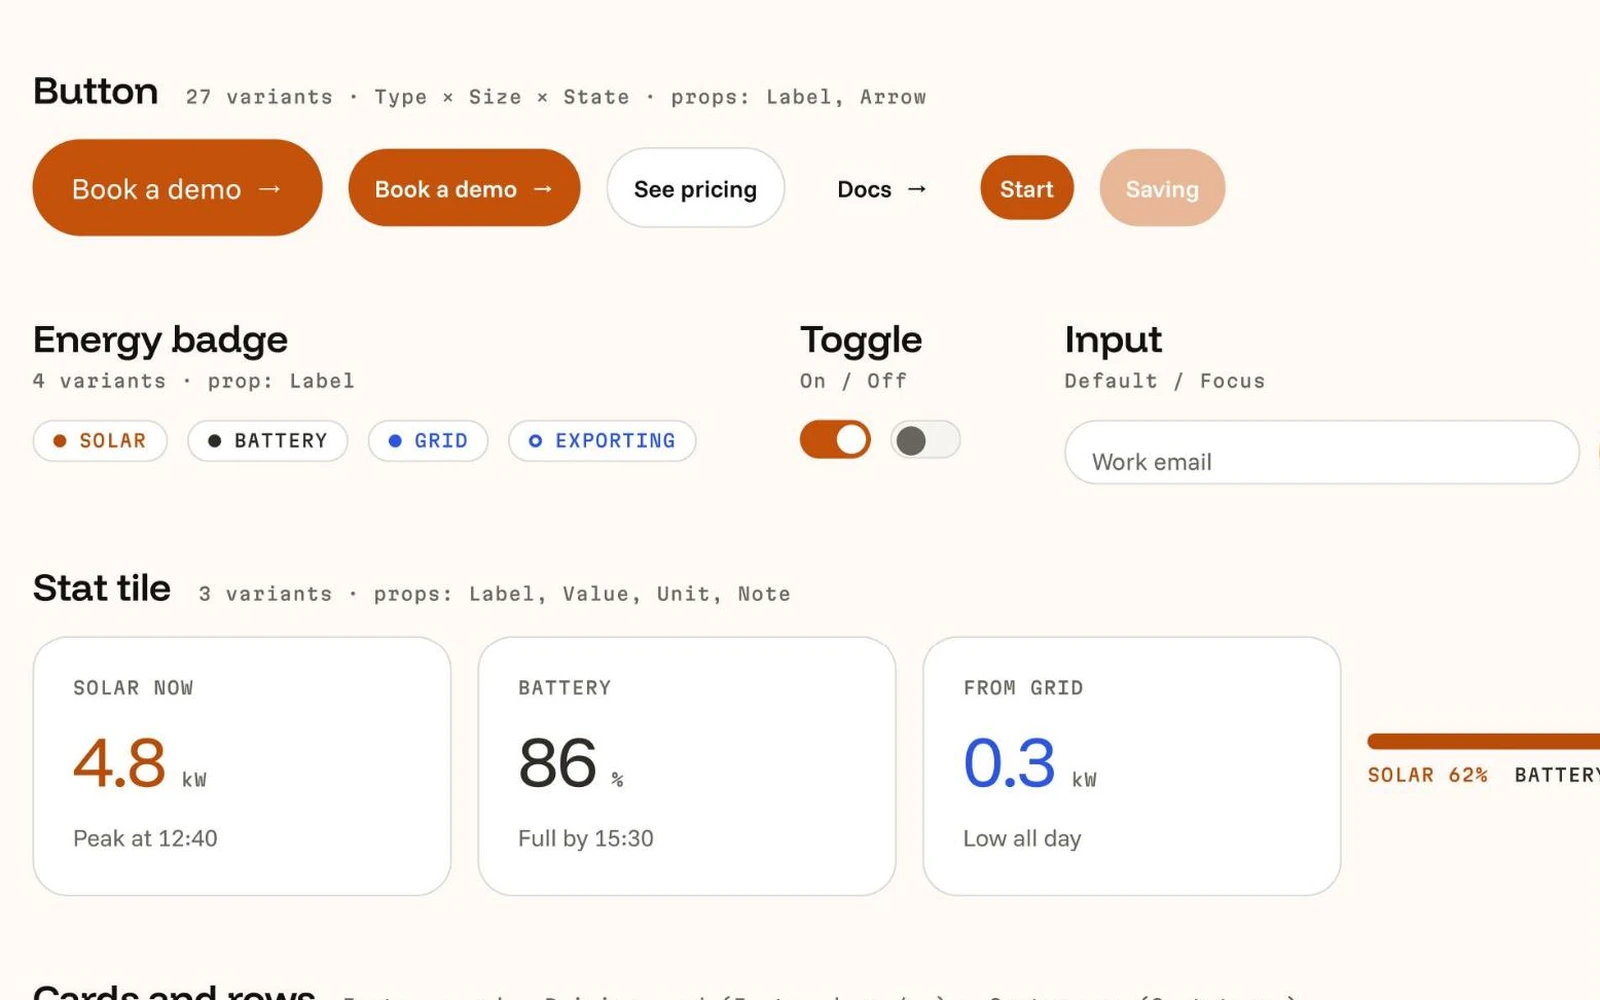Turn on the grey Off toggle
This screenshot has height=1000, width=1600.
pos(925,440)
